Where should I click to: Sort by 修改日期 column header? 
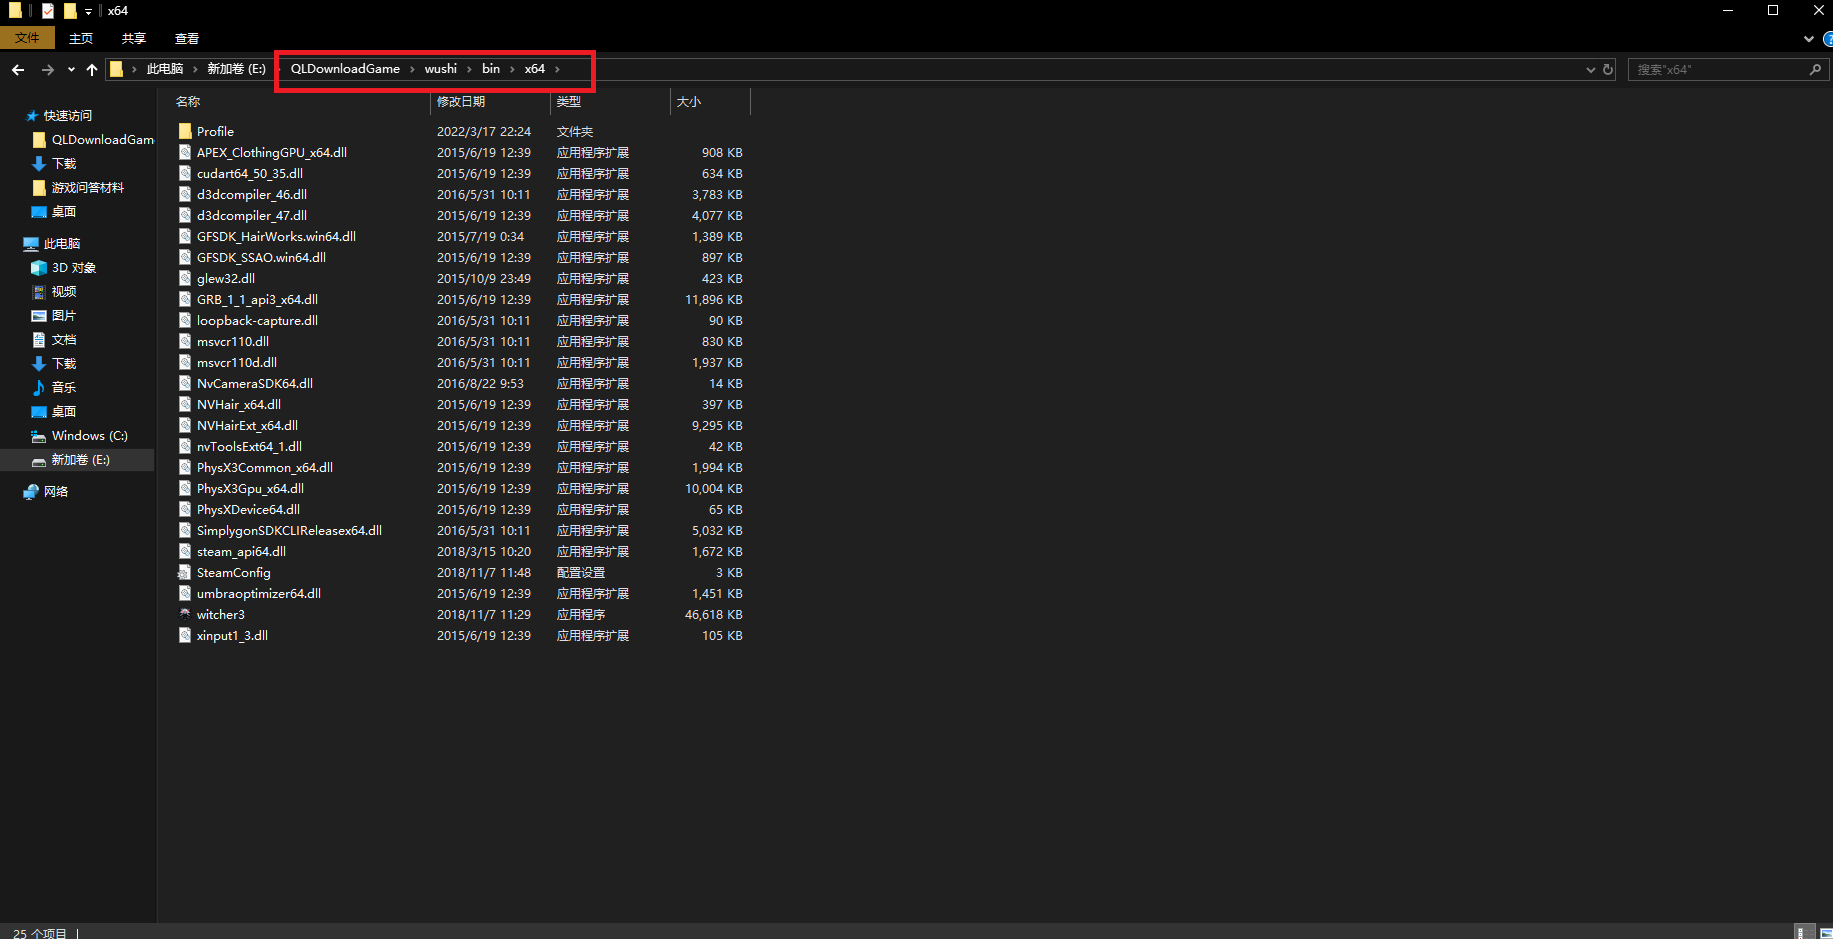tap(461, 102)
